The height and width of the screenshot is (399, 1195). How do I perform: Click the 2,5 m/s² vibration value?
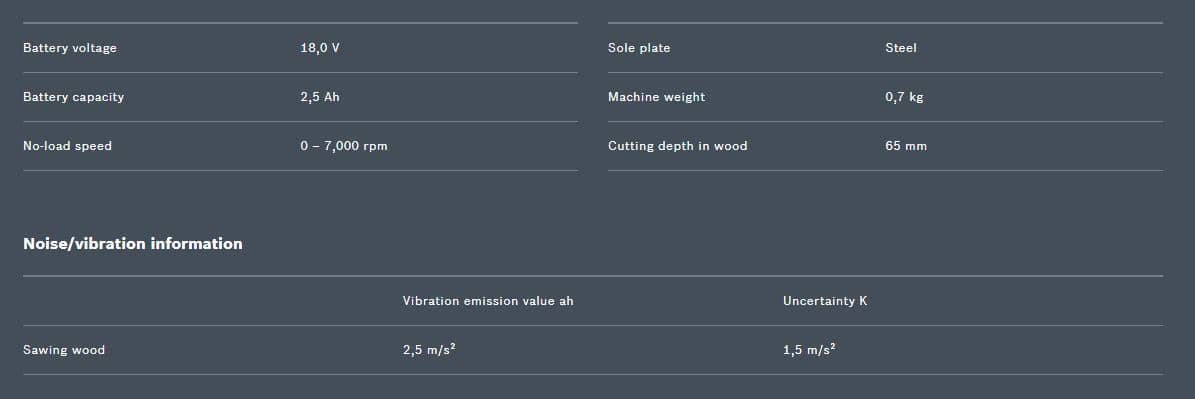click(429, 350)
